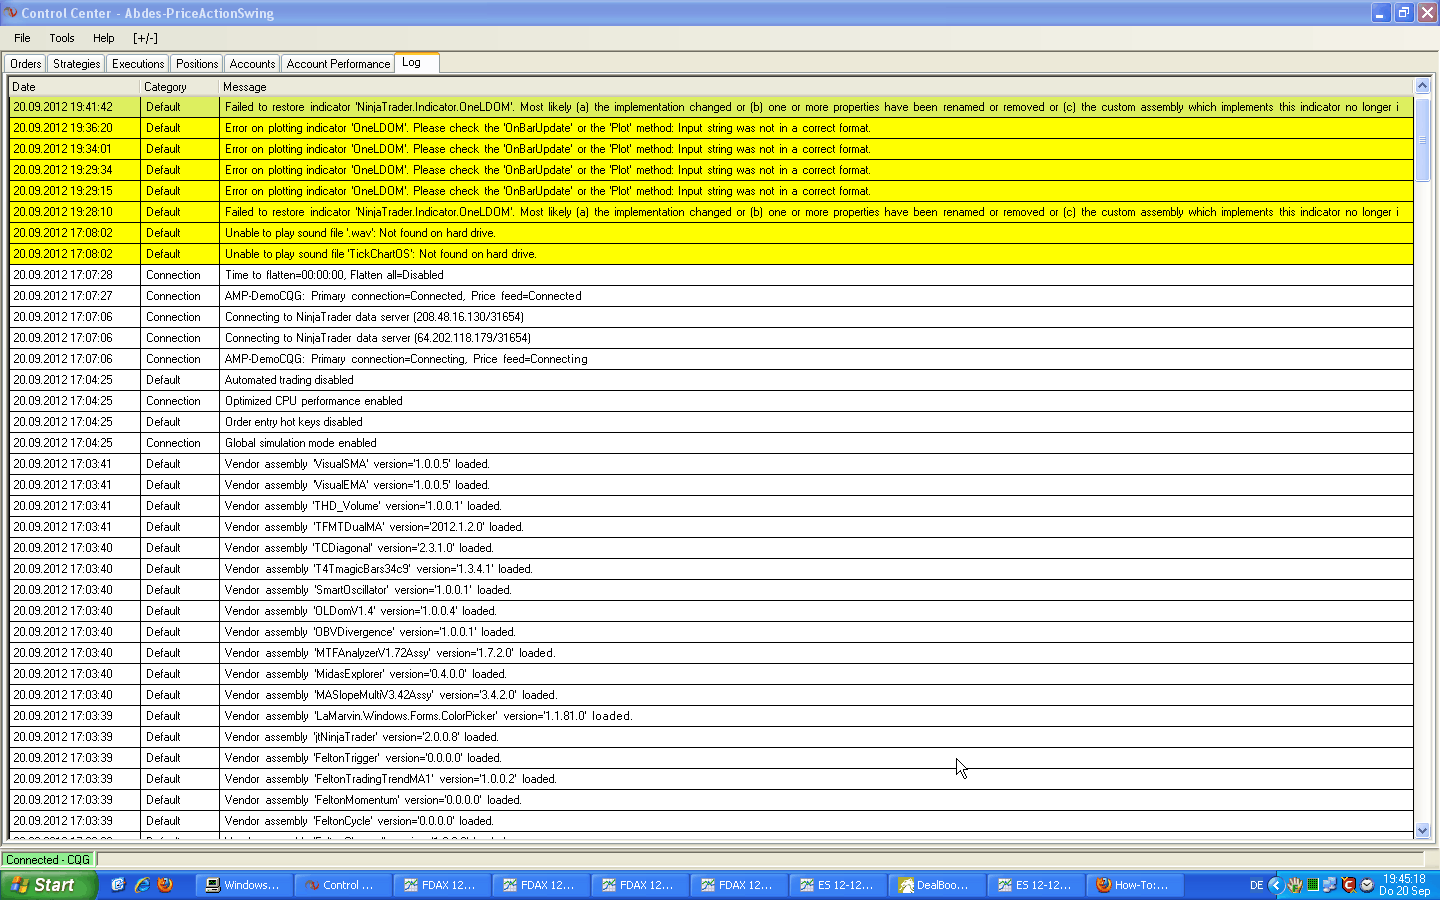The image size is (1440, 900).
Task: Select the error row dated 20.09.2012 19:29:15
Action: [711, 191]
